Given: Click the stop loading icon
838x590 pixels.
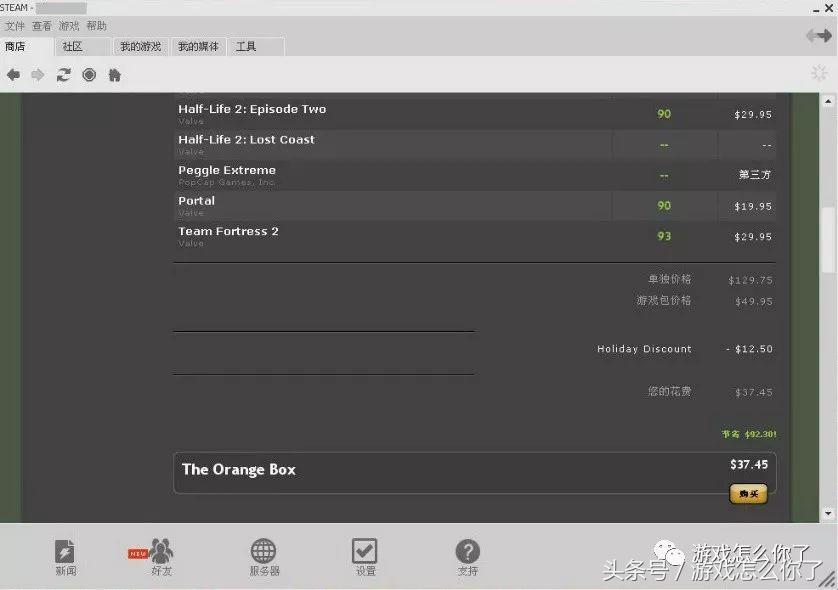Looking at the screenshot, I should 89,74.
